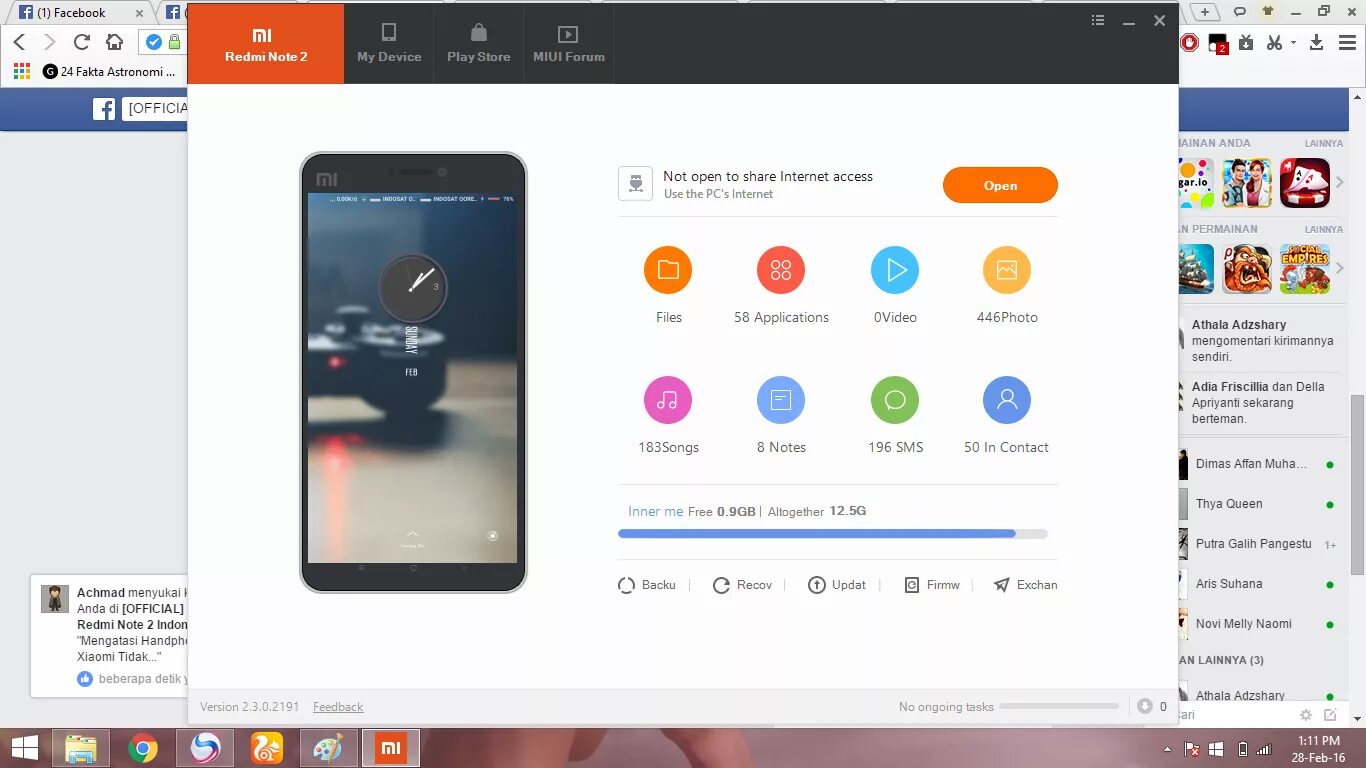This screenshot has width=1366, height=768.
Task: Click the Facebook logo in page header
Action: coord(104,108)
